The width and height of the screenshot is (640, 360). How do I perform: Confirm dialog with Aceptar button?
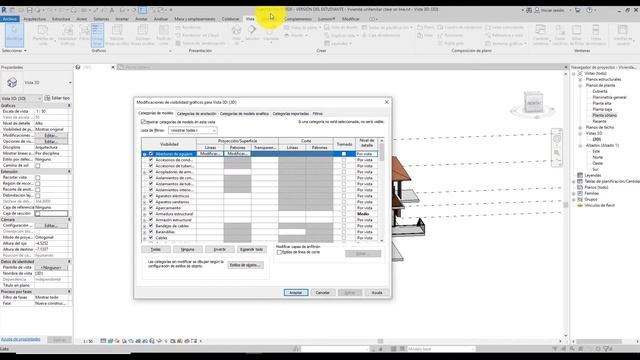296,293
